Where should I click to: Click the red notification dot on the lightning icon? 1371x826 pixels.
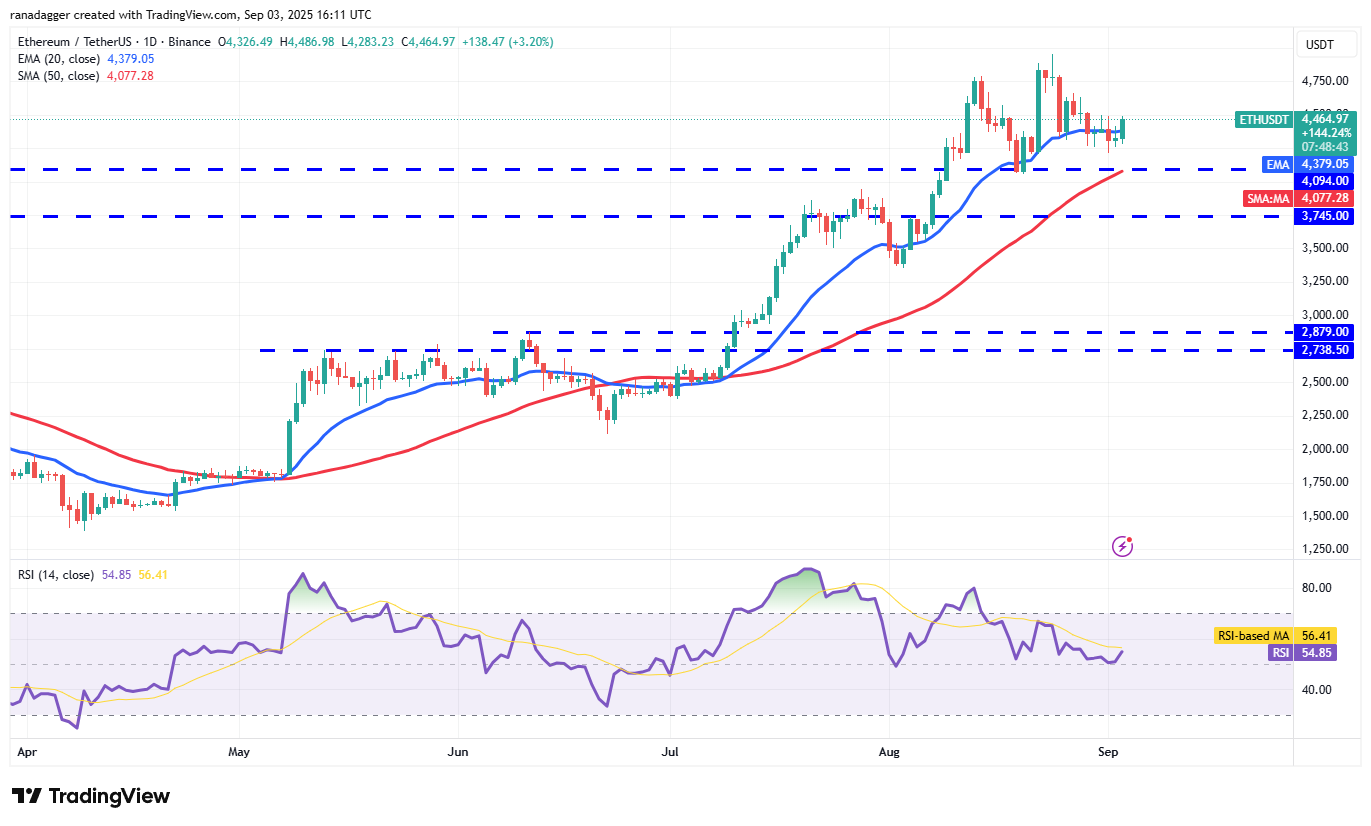pyautogui.click(x=1130, y=540)
